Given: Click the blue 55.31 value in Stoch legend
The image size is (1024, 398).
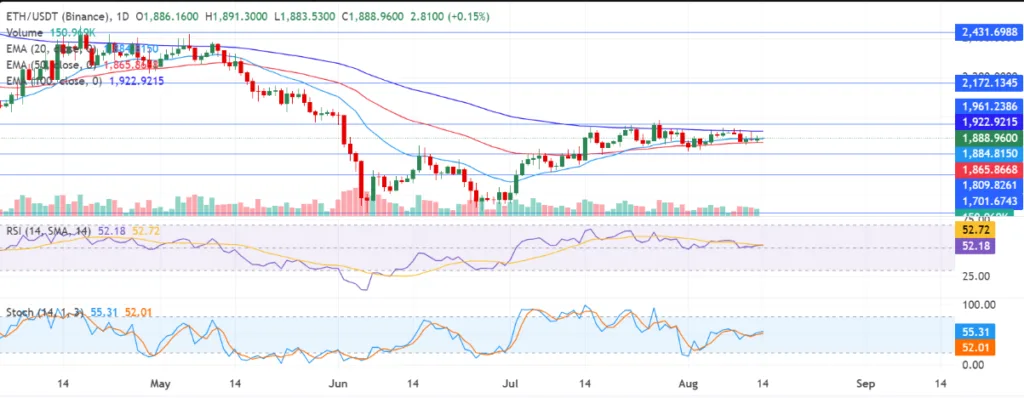Looking at the screenshot, I should click(x=103, y=313).
